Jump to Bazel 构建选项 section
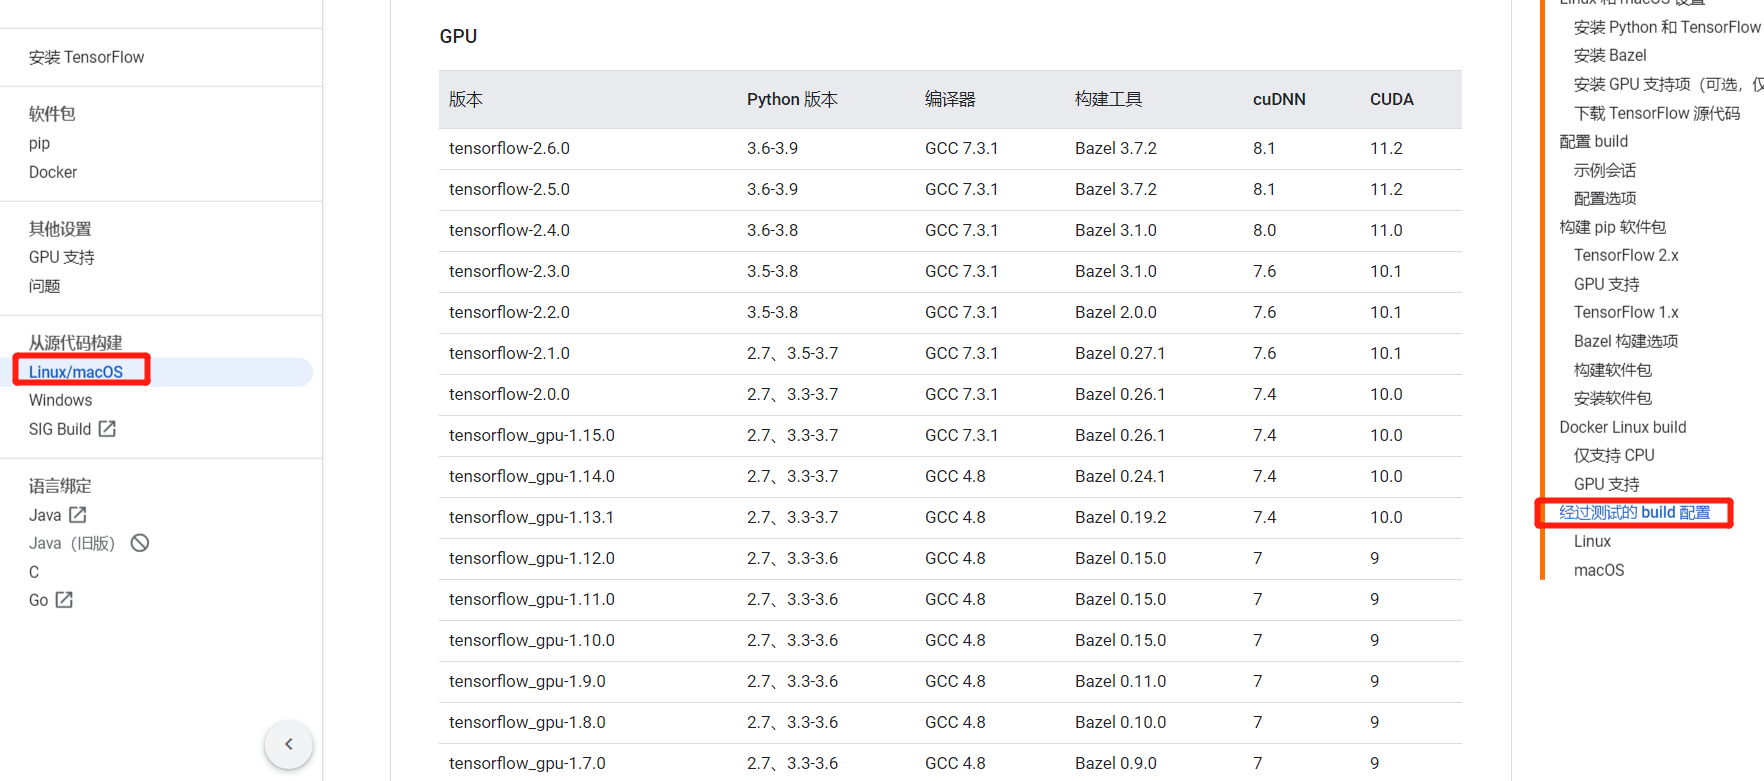The width and height of the screenshot is (1764, 781). click(1626, 341)
